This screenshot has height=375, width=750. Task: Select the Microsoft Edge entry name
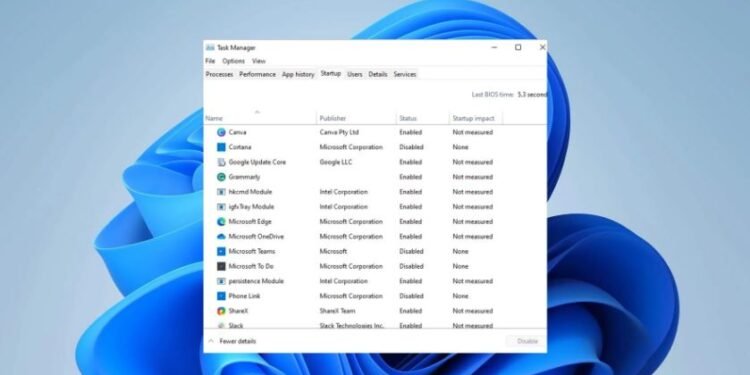click(250, 221)
